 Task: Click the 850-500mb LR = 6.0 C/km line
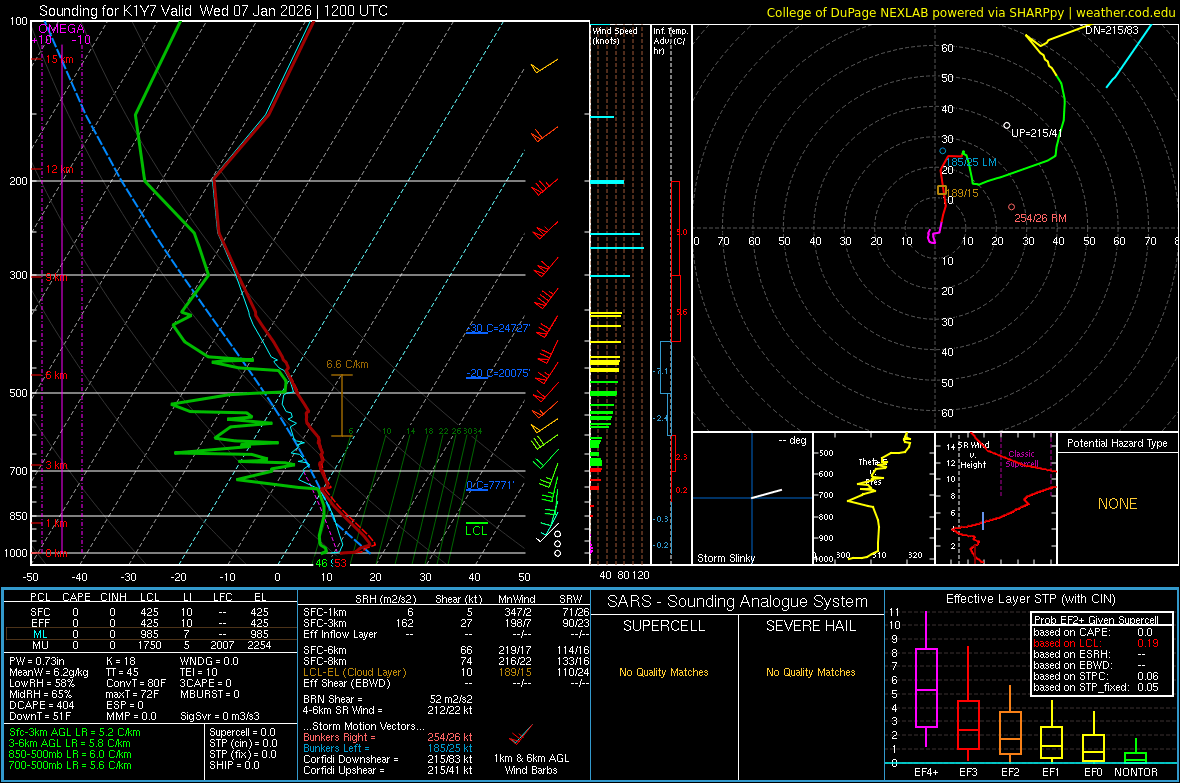click(70, 754)
